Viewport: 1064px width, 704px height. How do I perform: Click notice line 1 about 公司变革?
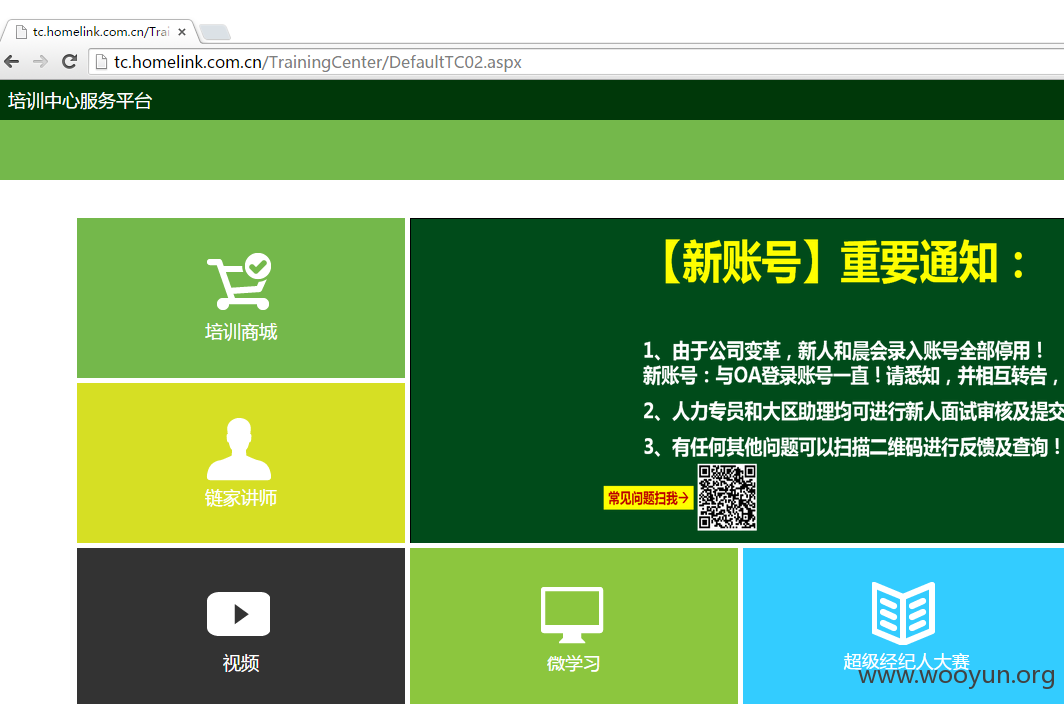843,350
